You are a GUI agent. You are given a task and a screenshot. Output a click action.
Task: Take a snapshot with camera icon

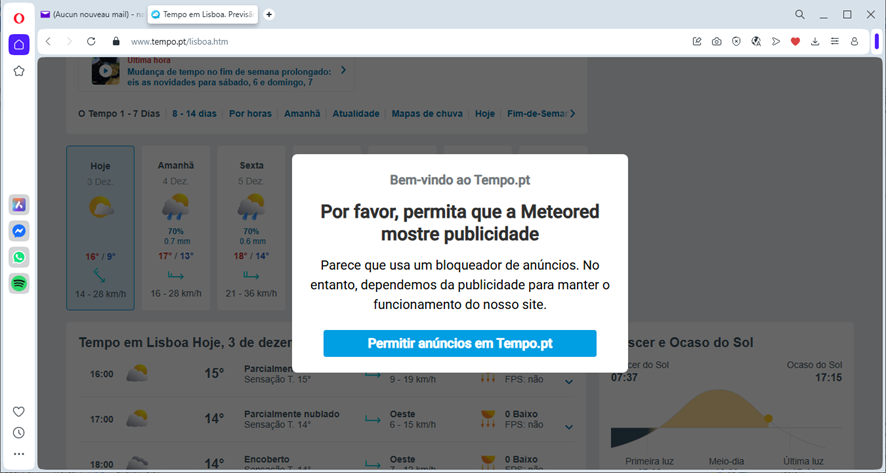click(x=716, y=41)
